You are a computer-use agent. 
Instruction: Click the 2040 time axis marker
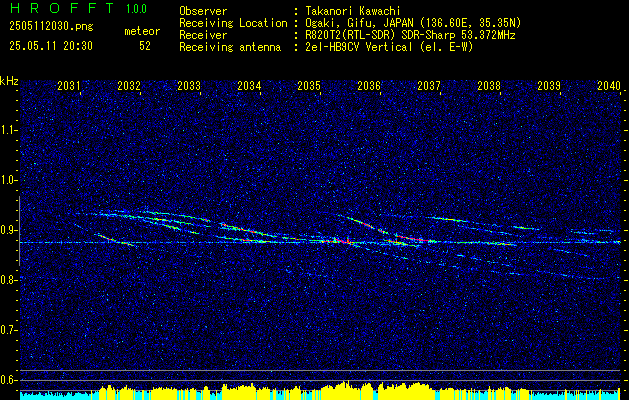click(x=609, y=86)
